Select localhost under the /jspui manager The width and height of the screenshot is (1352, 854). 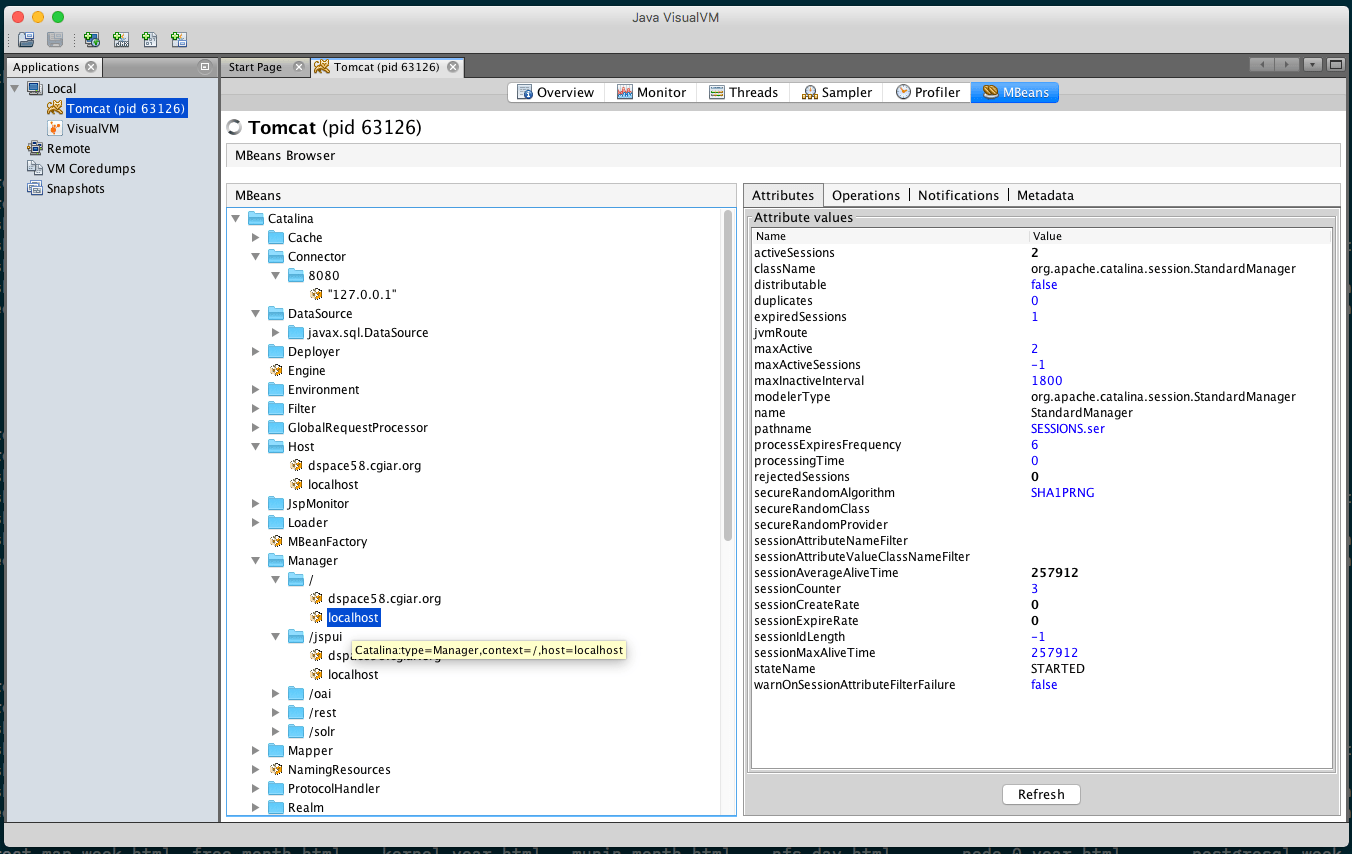tap(353, 675)
